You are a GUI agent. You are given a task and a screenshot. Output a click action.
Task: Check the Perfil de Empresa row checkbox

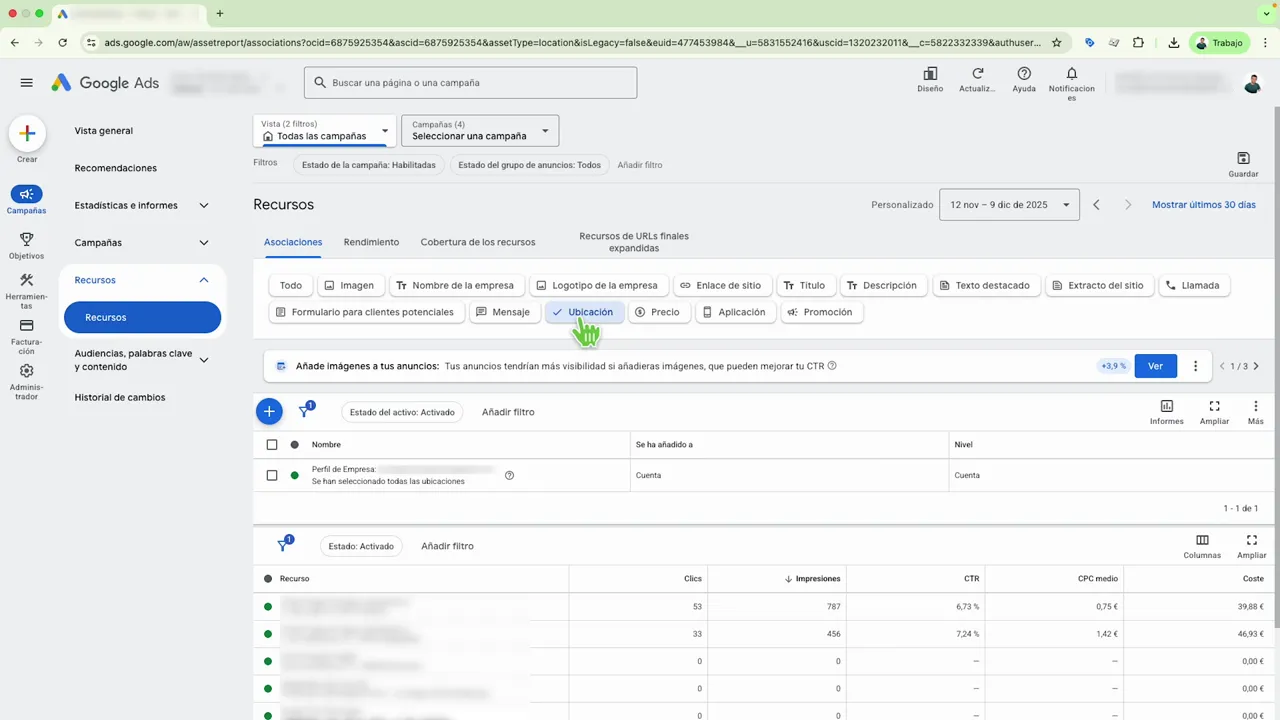(271, 475)
